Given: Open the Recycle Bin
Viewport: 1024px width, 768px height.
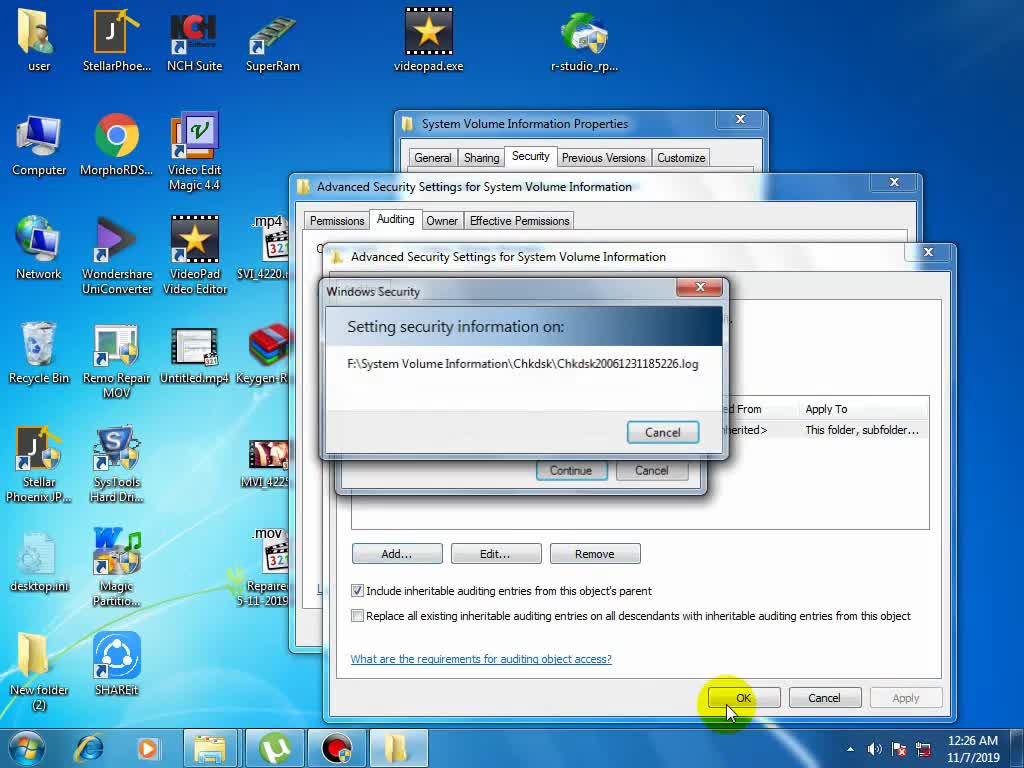Looking at the screenshot, I should pos(39,353).
